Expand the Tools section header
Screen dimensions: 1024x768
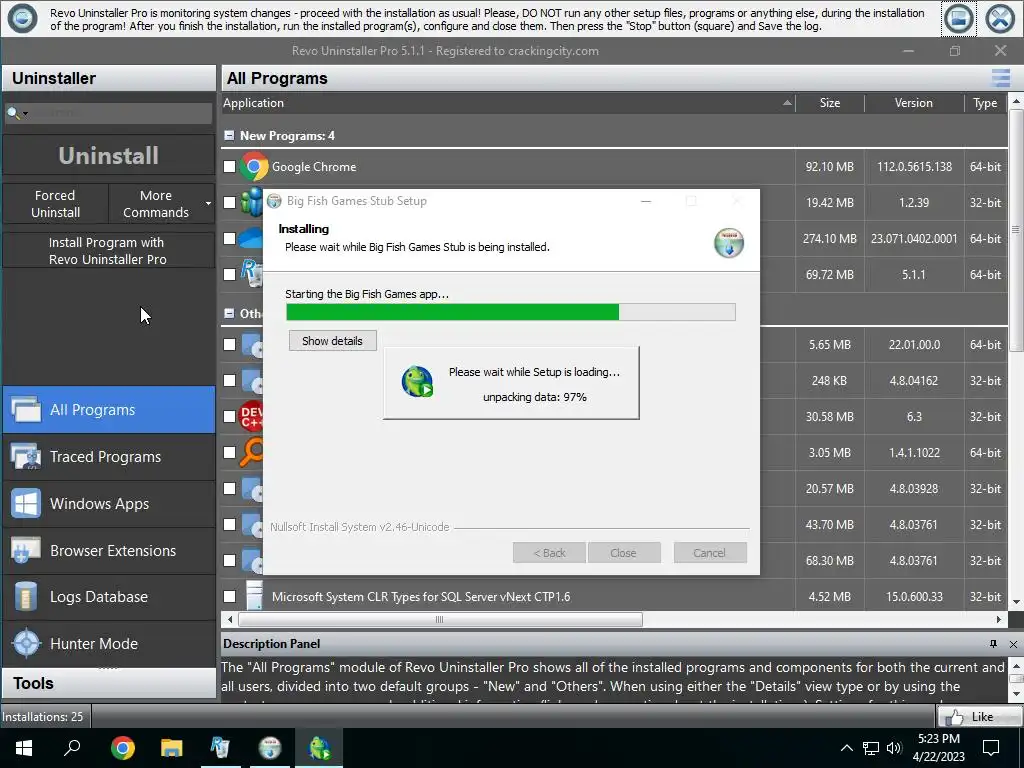pos(108,683)
